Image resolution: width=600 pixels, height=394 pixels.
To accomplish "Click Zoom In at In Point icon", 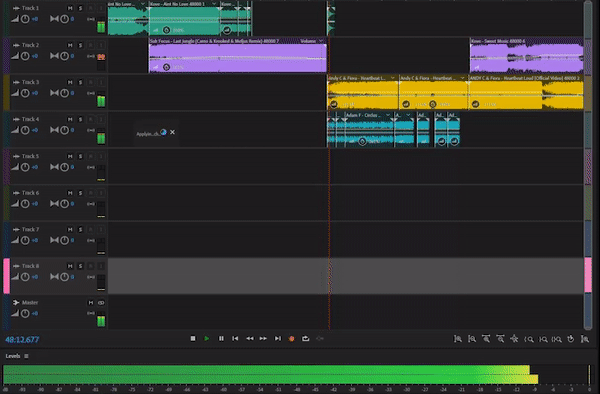I will [x=529, y=339].
